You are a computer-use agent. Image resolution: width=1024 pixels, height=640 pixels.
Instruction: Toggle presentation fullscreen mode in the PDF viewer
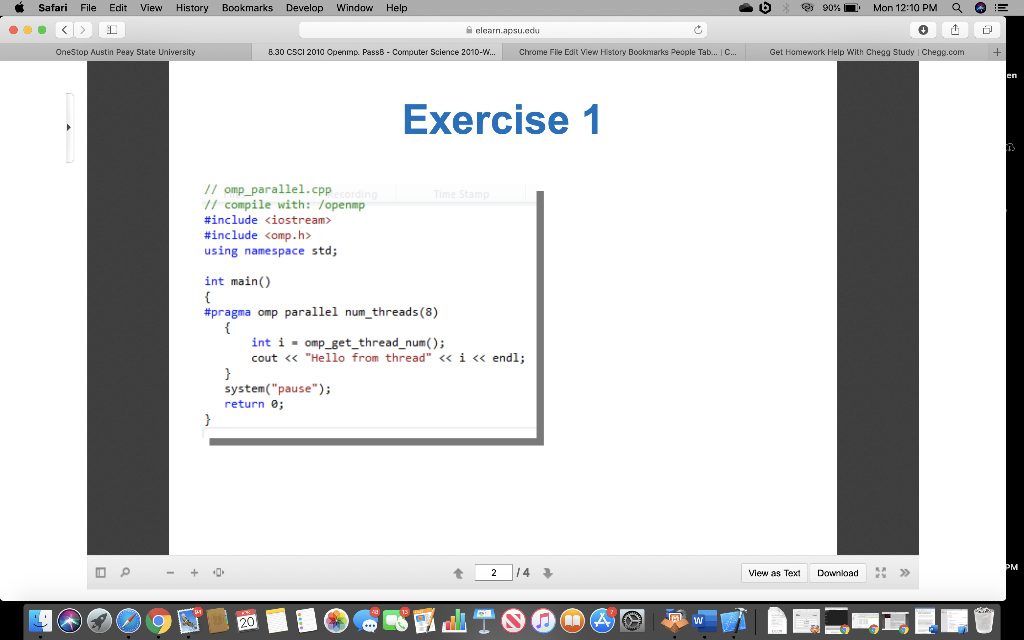tap(881, 572)
